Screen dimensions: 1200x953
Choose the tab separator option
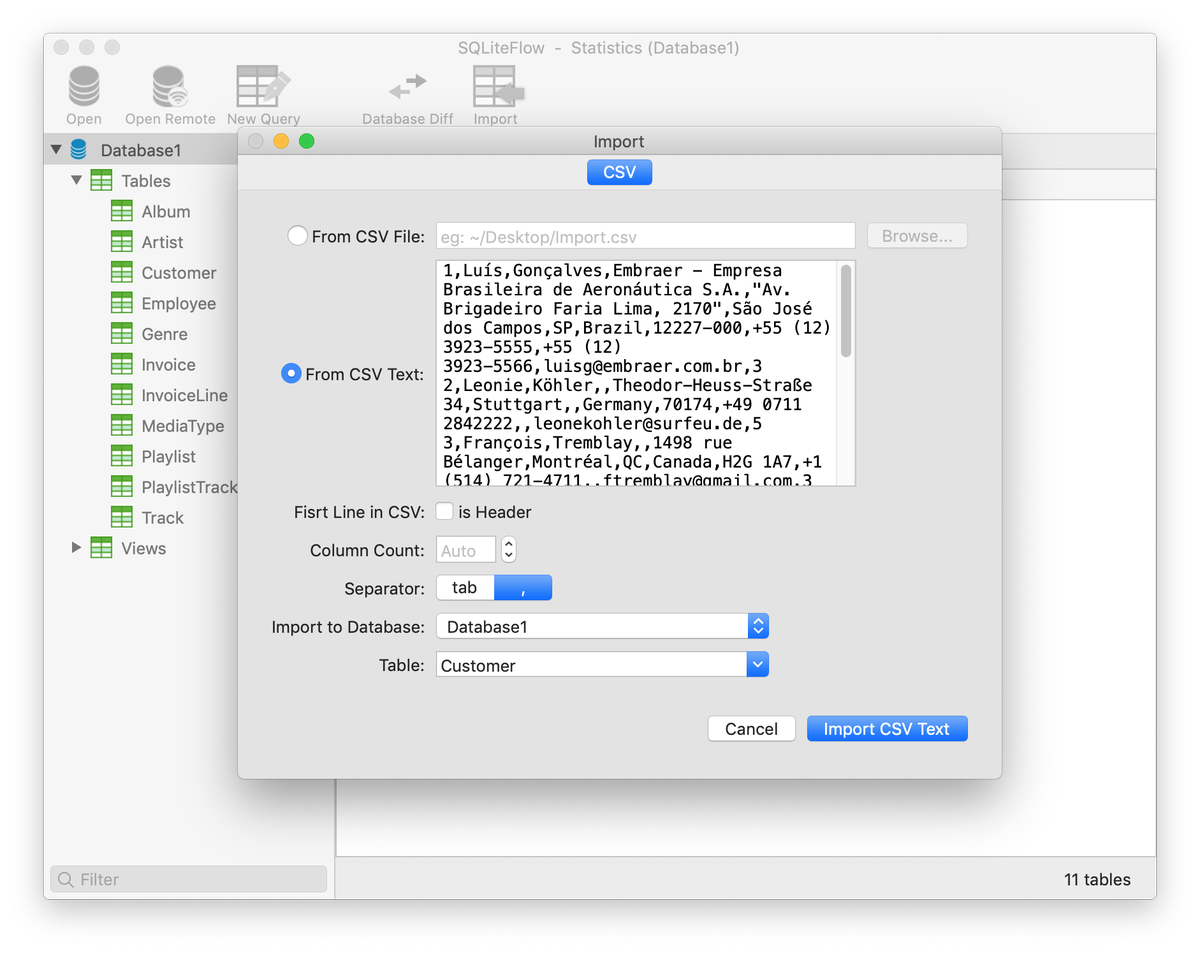point(465,588)
